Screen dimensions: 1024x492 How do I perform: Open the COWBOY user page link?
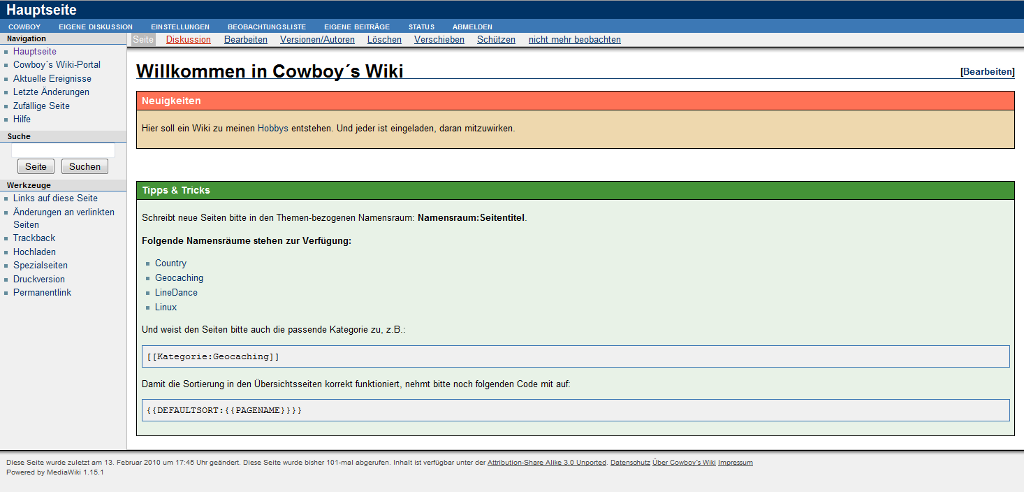[x=24, y=27]
